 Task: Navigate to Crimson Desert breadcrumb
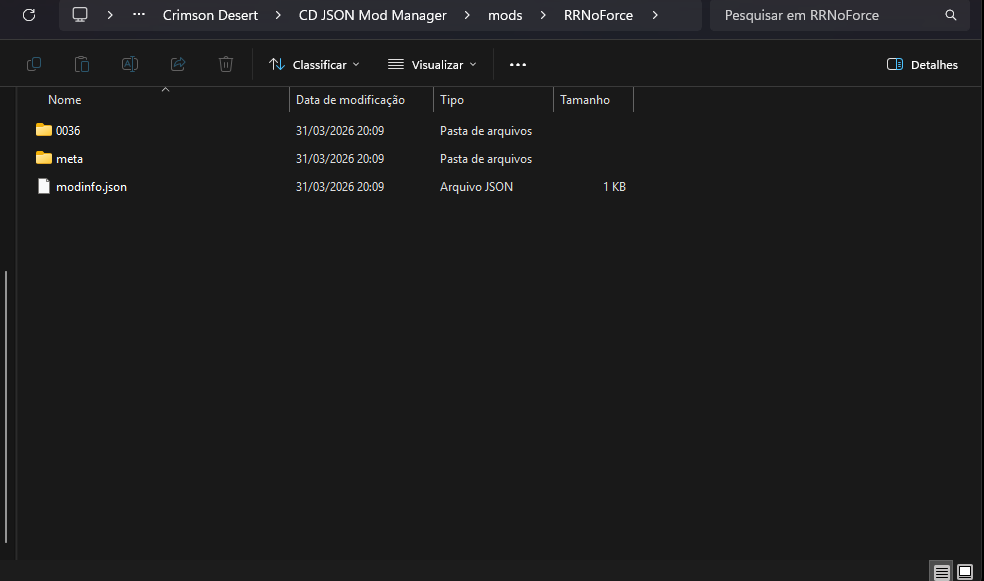(x=210, y=15)
